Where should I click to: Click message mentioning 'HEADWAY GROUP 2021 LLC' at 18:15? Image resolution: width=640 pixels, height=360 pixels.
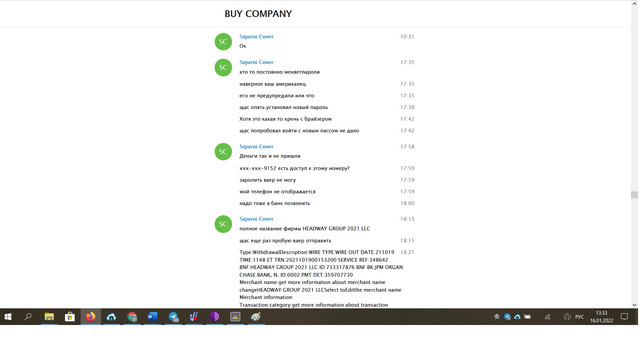[304, 229]
